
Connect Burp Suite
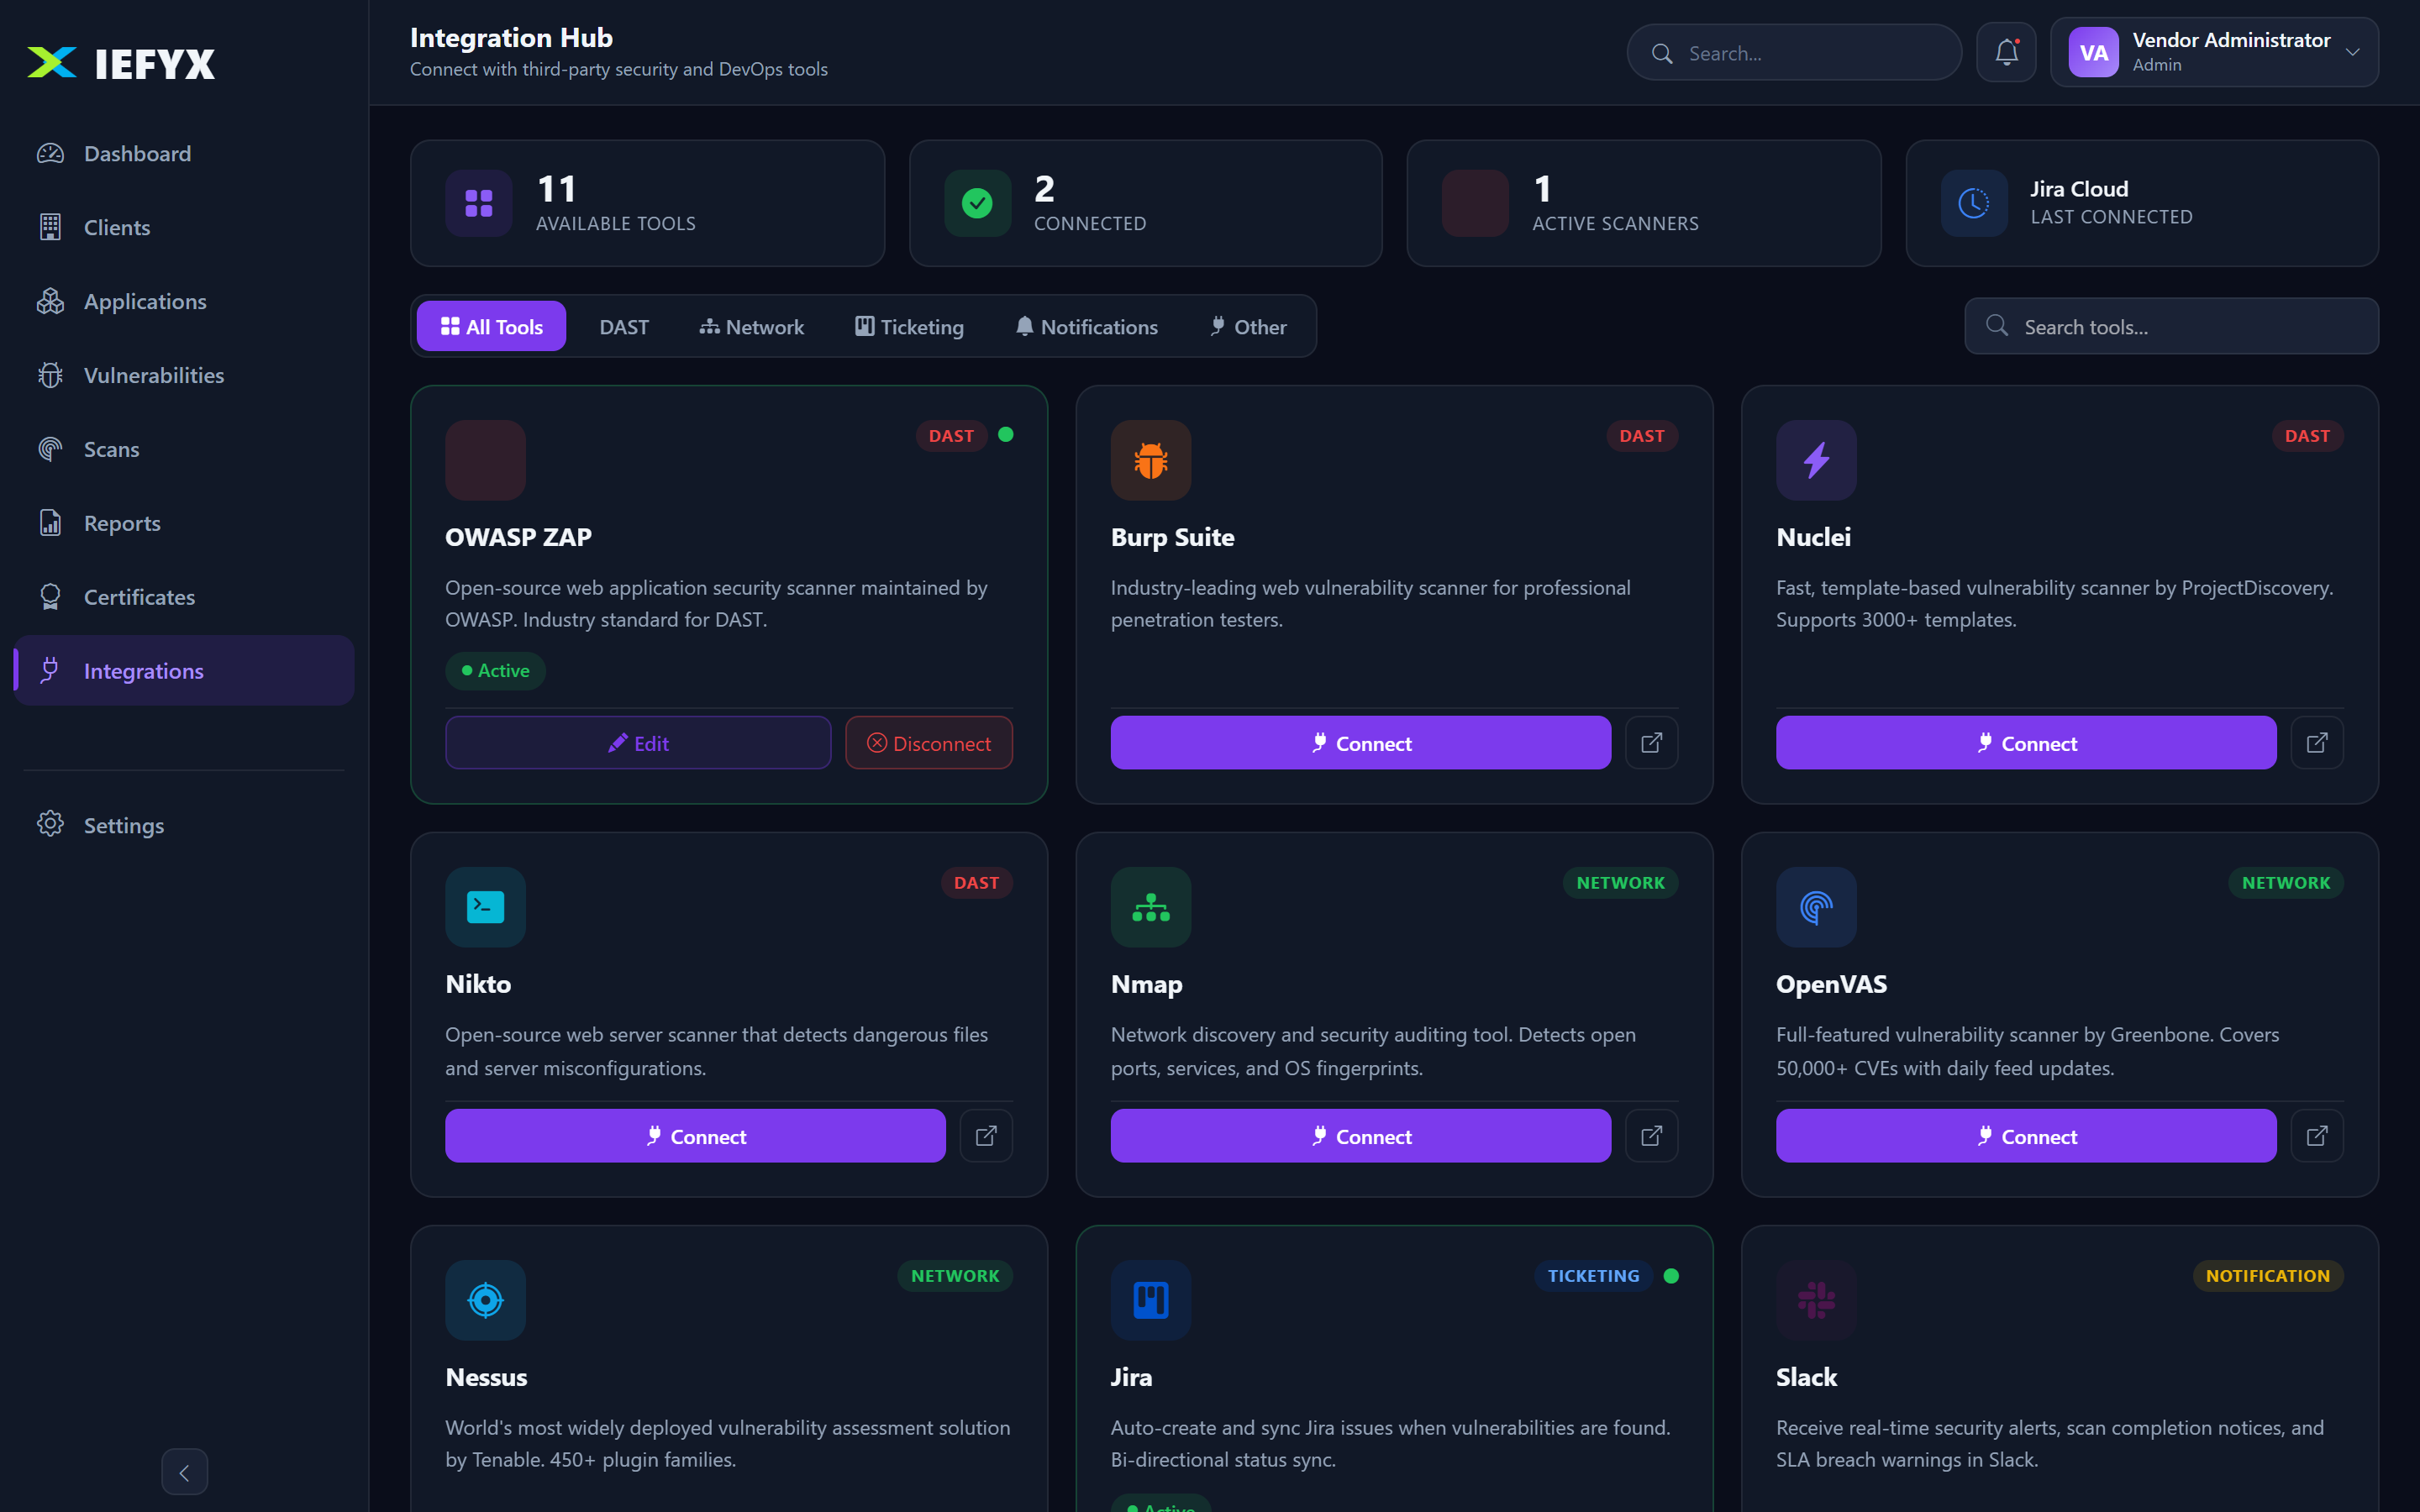tap(1360, 743)
